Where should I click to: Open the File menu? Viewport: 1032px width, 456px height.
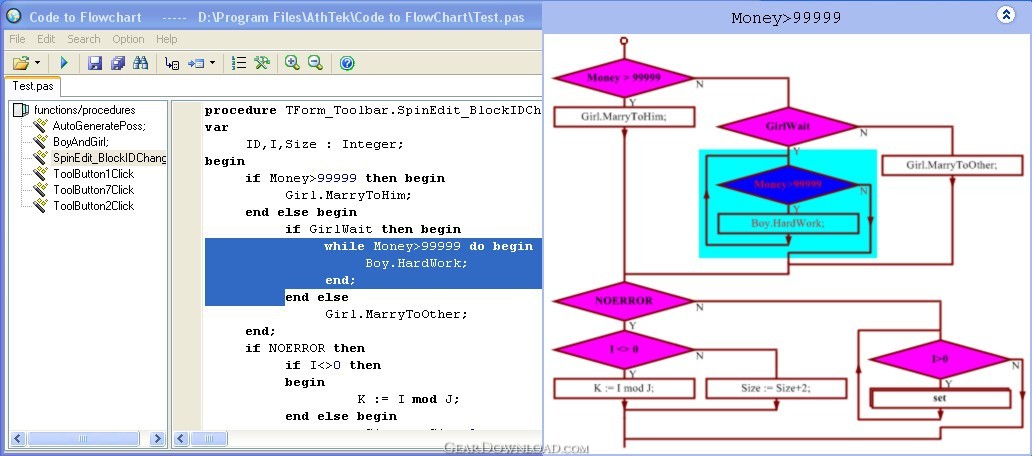click(17, 39)
